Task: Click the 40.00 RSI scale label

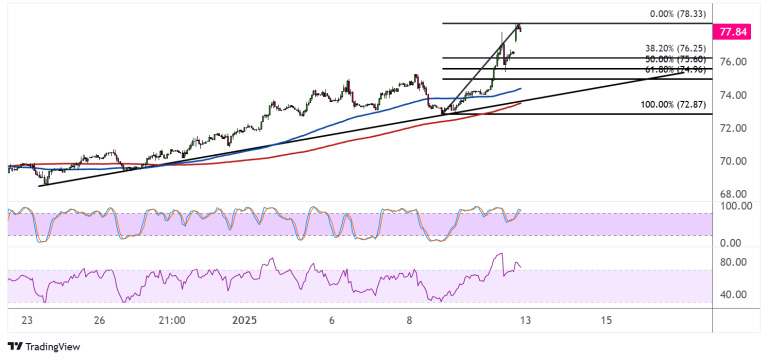Action: click(733, 295)
